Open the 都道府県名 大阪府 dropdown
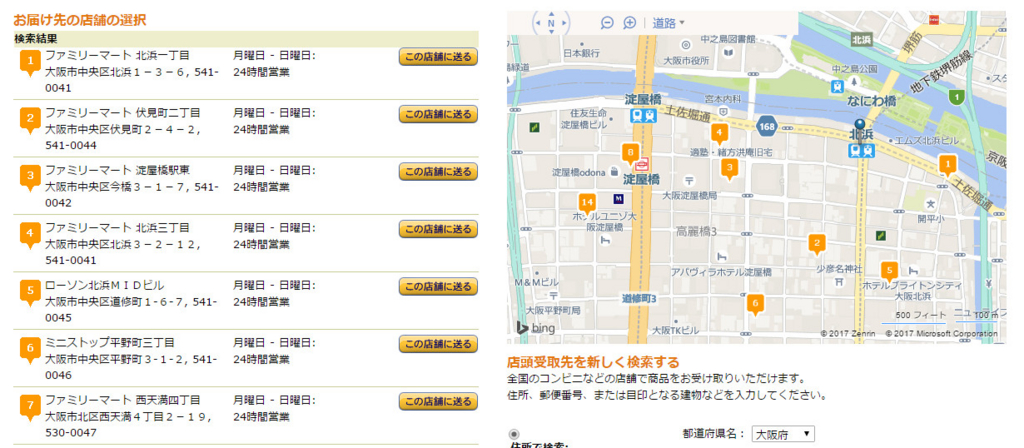Image resolution: width=1024 pixels, height=448 pixels. (783, 434)
